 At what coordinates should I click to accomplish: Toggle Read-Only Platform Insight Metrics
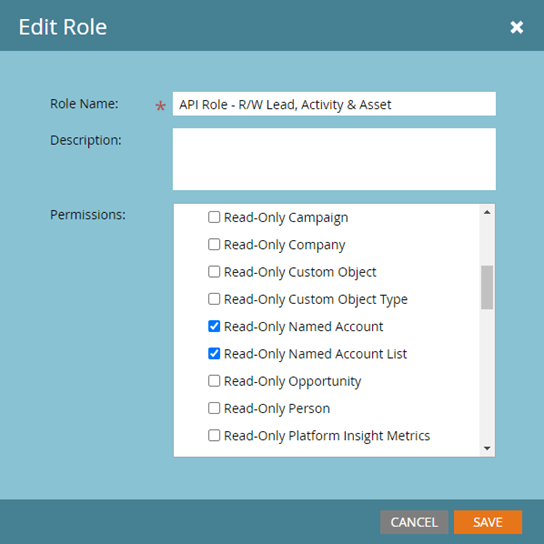pos(214,435)
